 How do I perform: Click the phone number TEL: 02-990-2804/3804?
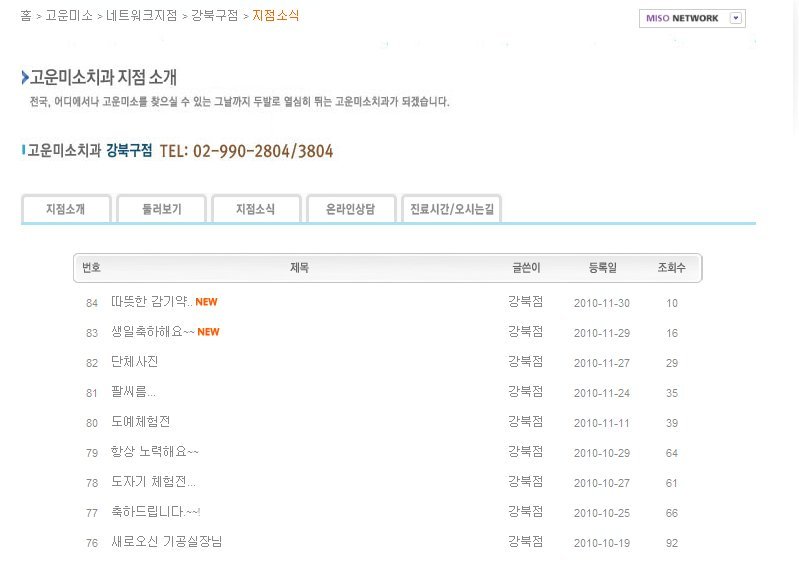tap(247, 151)
